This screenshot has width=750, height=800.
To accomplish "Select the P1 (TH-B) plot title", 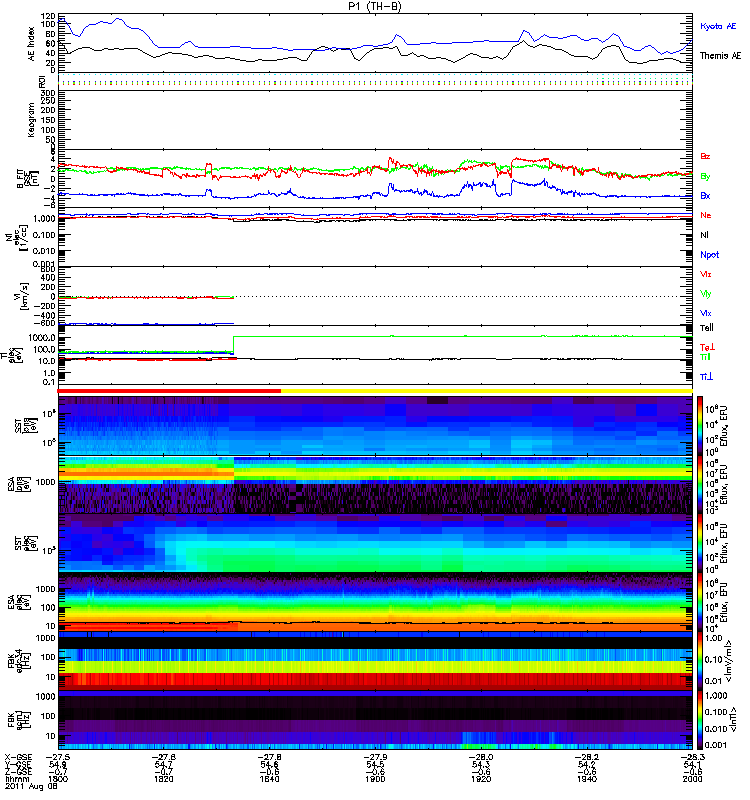I will click(x=375, y=6).
